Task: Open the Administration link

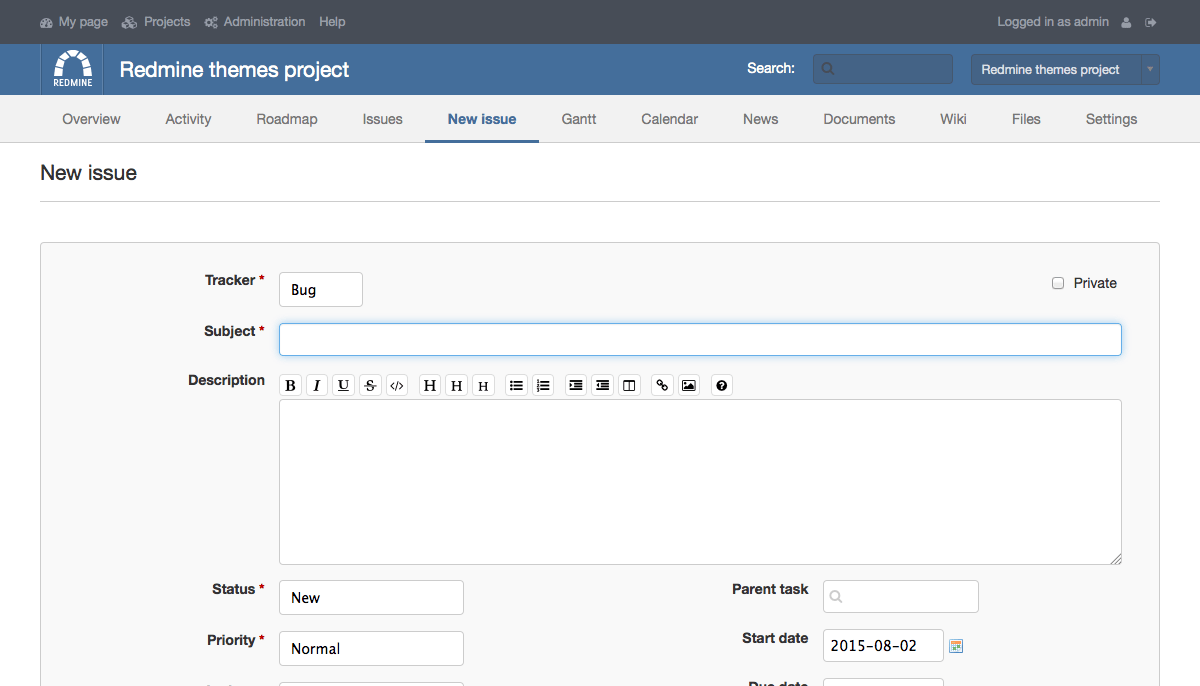Action: point(255,22)
